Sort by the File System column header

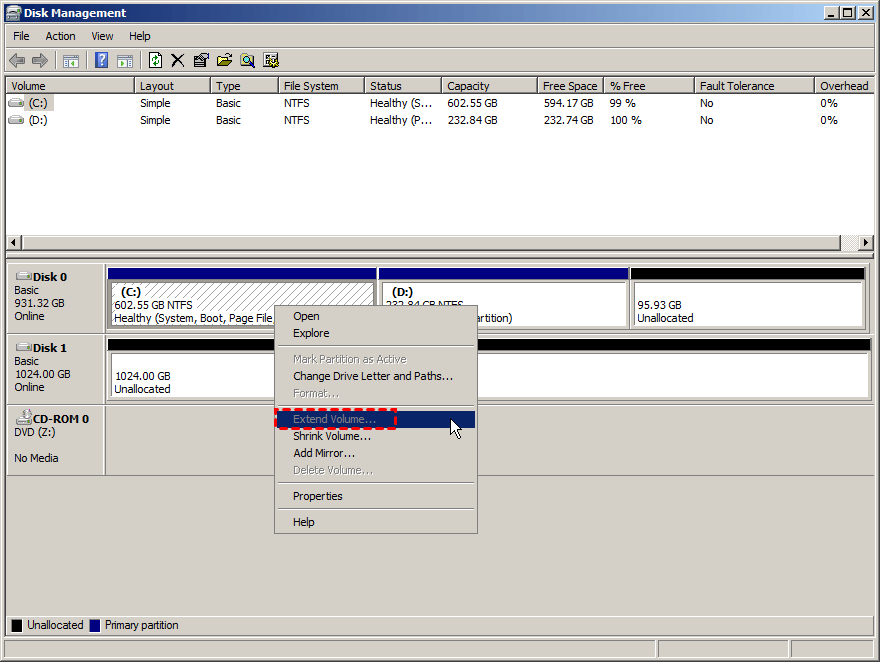(x=311, y=86)
